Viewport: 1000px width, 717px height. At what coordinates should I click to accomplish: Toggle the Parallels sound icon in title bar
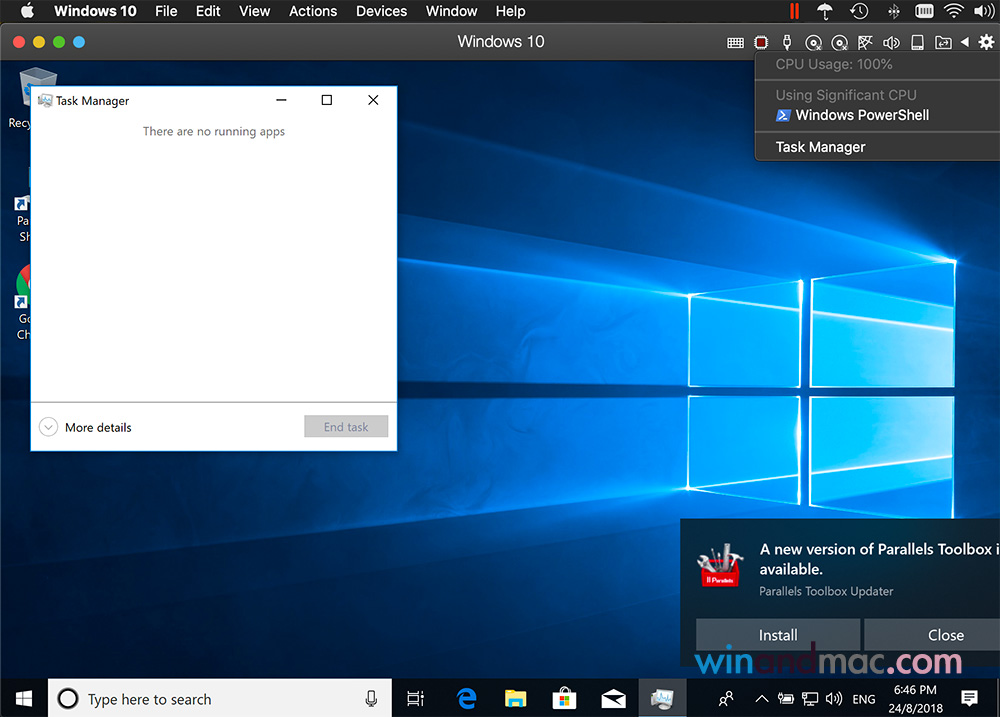891,42
